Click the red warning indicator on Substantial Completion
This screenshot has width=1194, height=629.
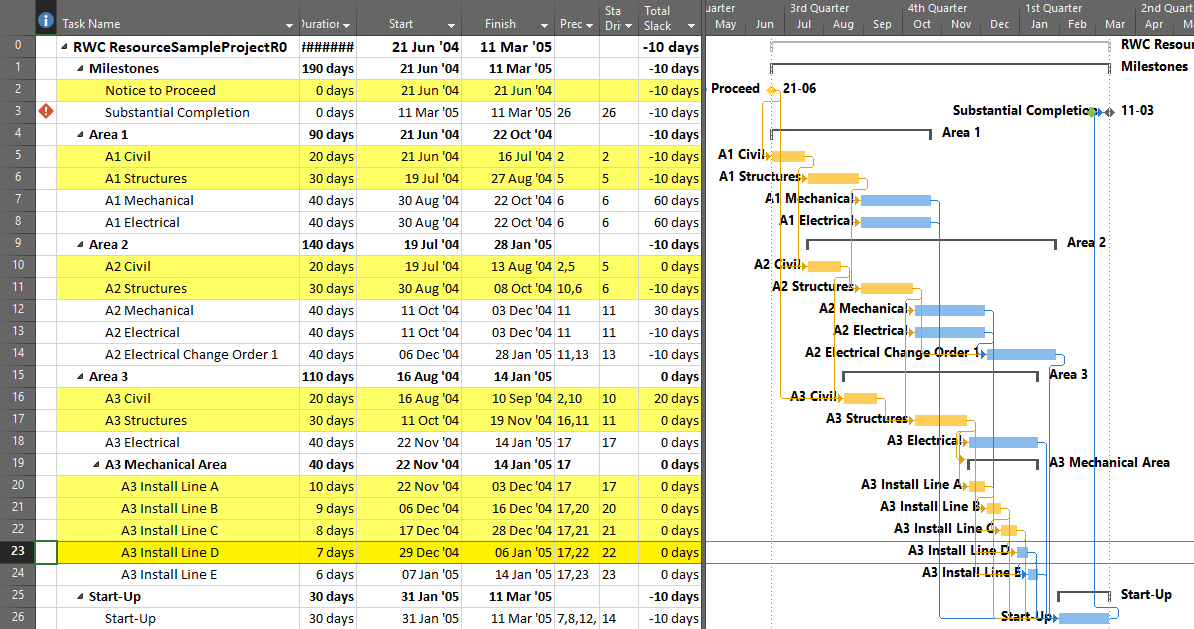(46, 112)
